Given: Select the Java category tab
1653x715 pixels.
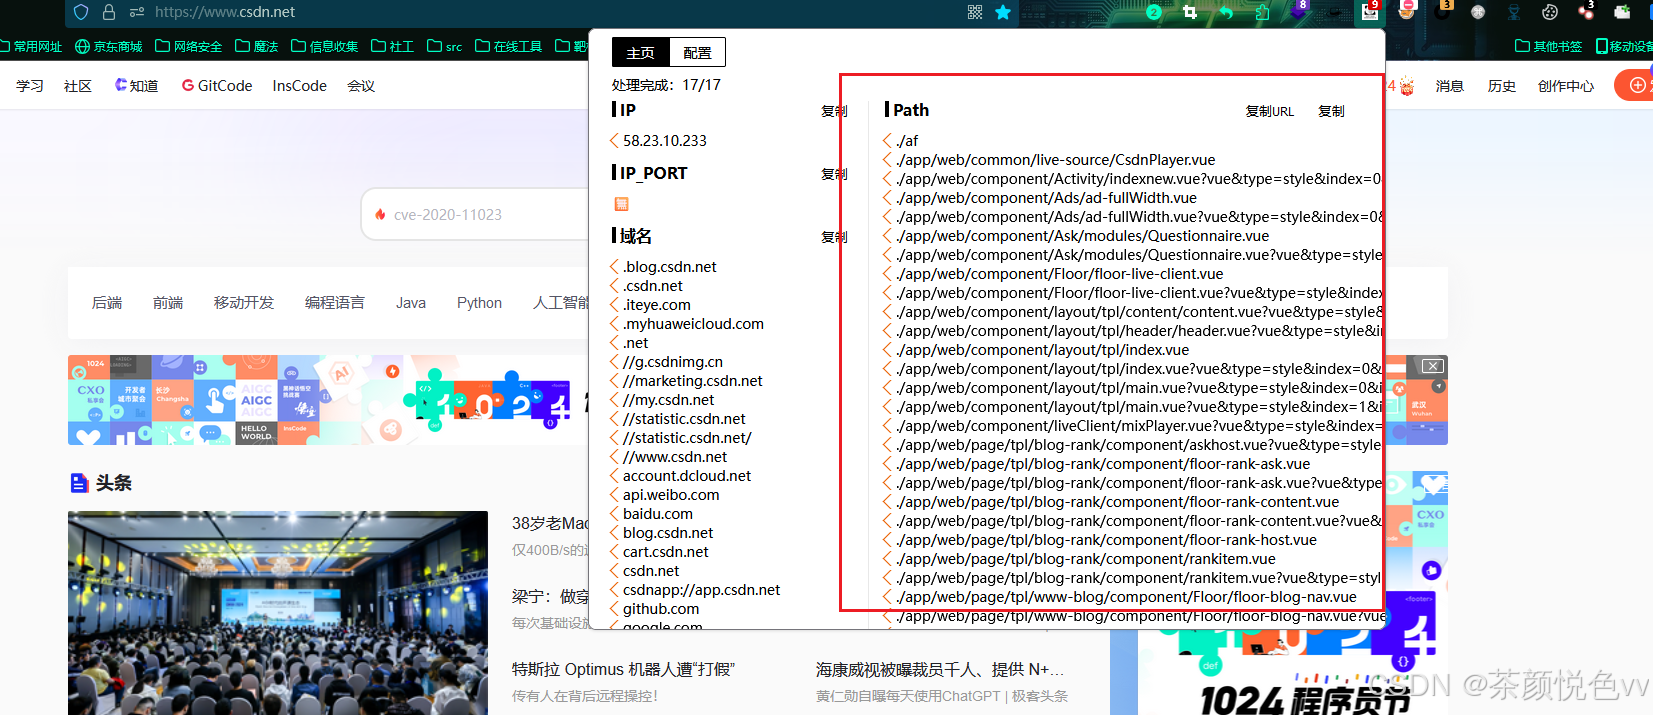Looking at the screenshot, I should coord(411,303).
